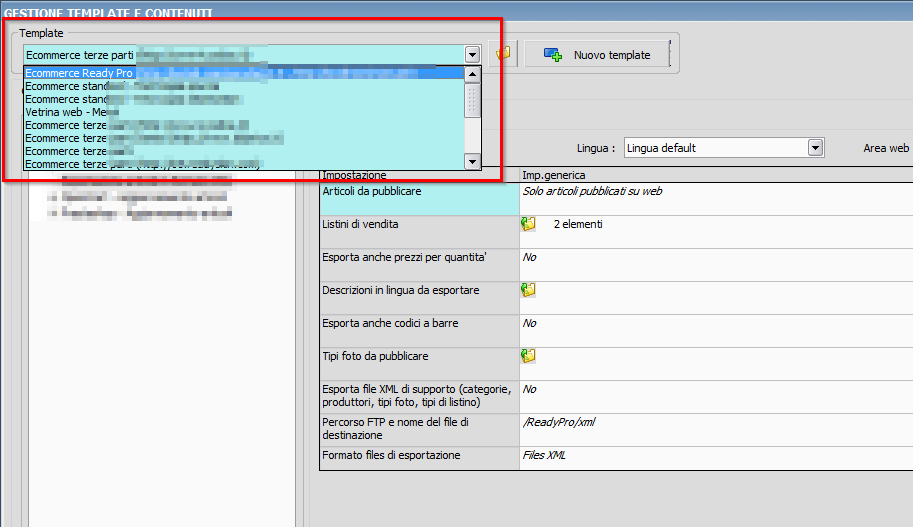Open the Descrizioni in lingua da esportare folder icon
Screen dimensions: 913x527
tap(528, 289)
